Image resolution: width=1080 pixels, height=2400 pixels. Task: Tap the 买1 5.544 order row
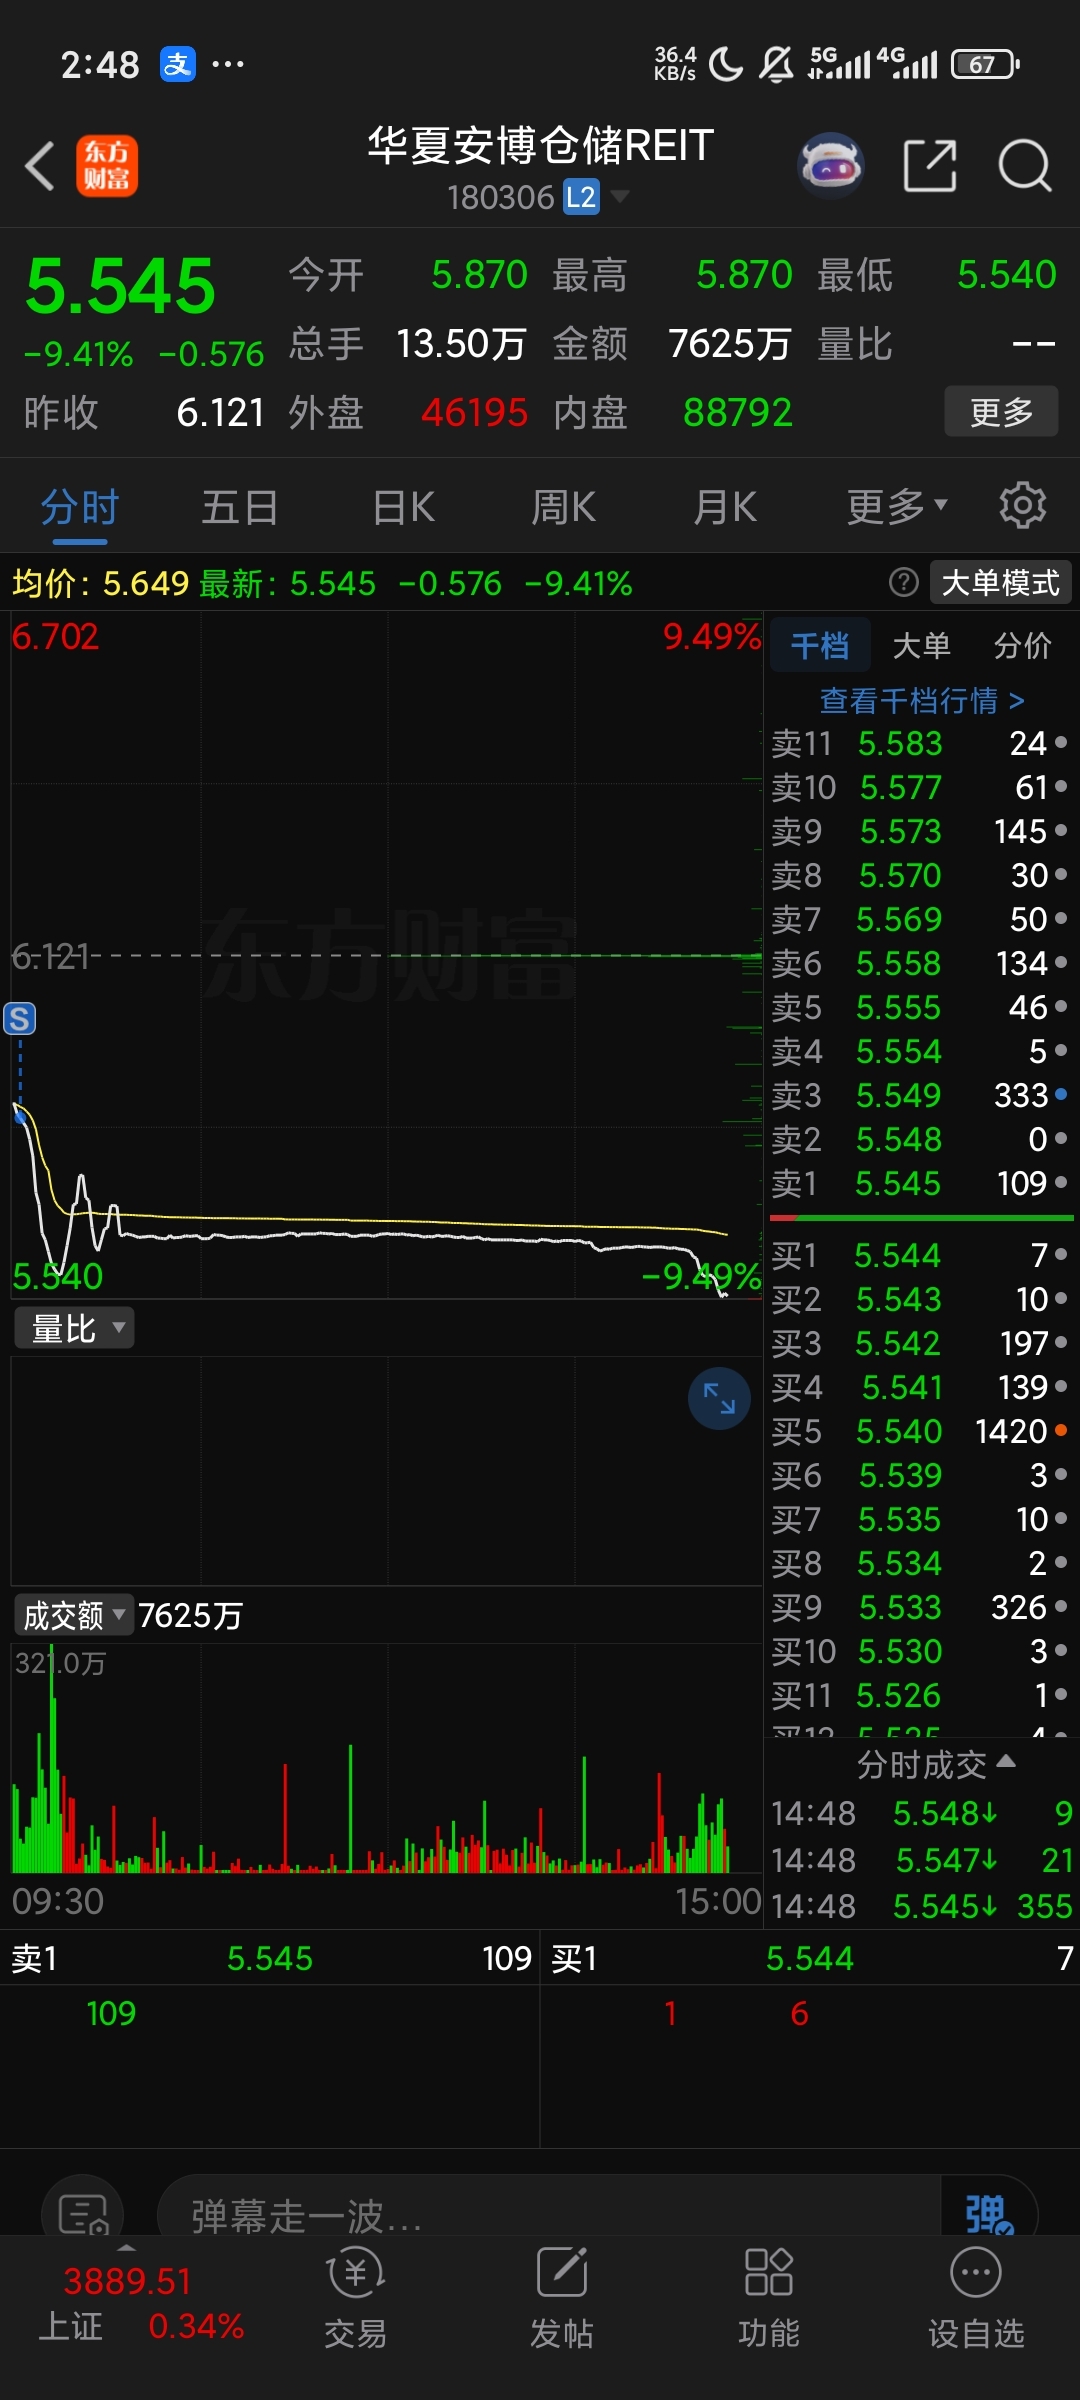click(920, 1255)
